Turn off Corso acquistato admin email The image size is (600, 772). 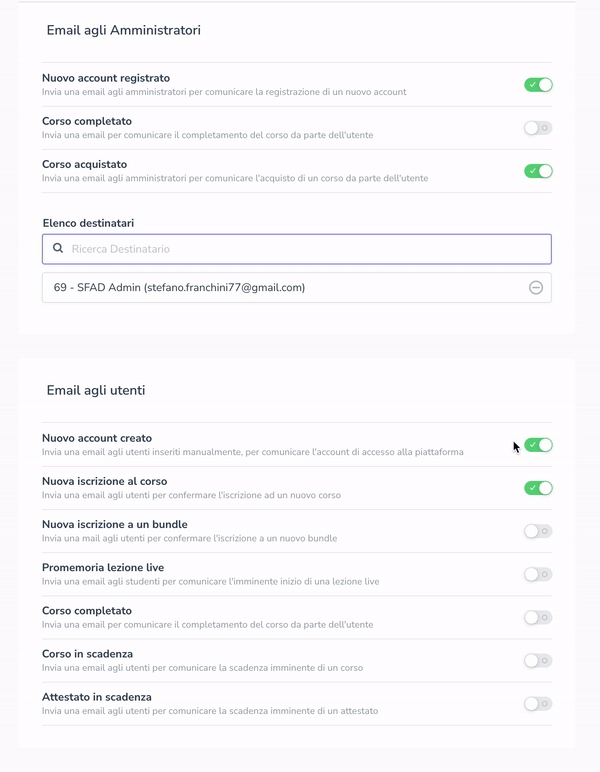click(x=538, y=171)
